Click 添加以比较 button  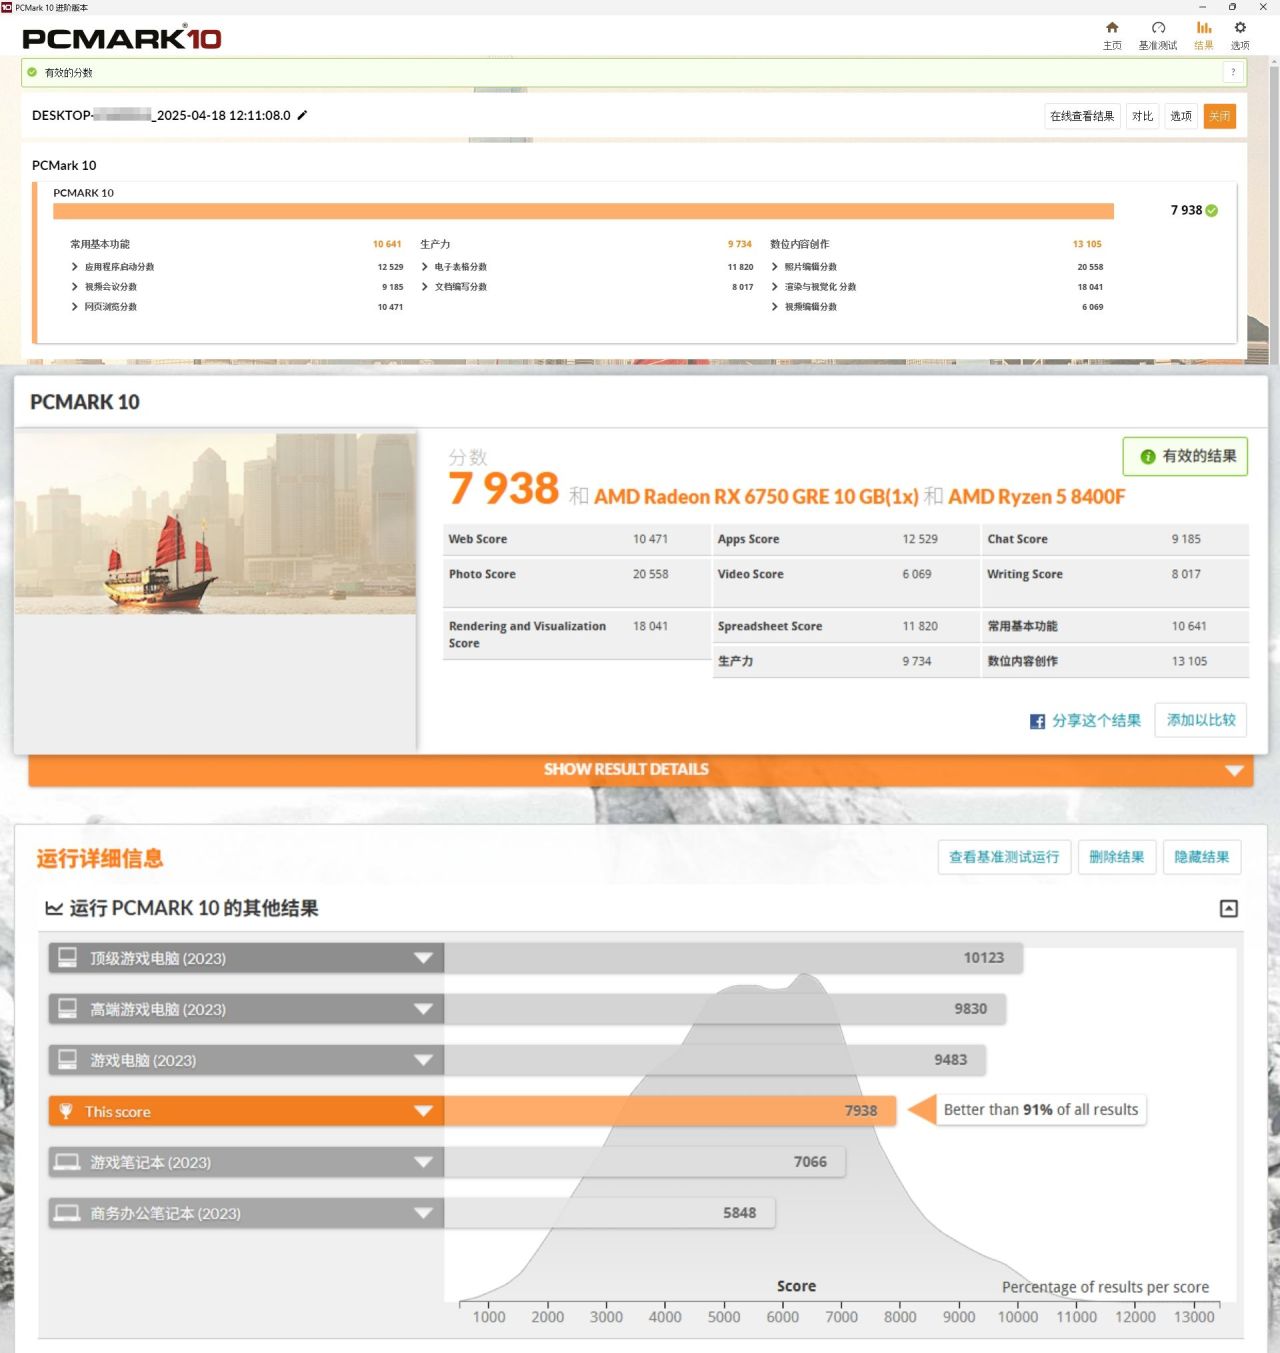tap(1201, 720)
